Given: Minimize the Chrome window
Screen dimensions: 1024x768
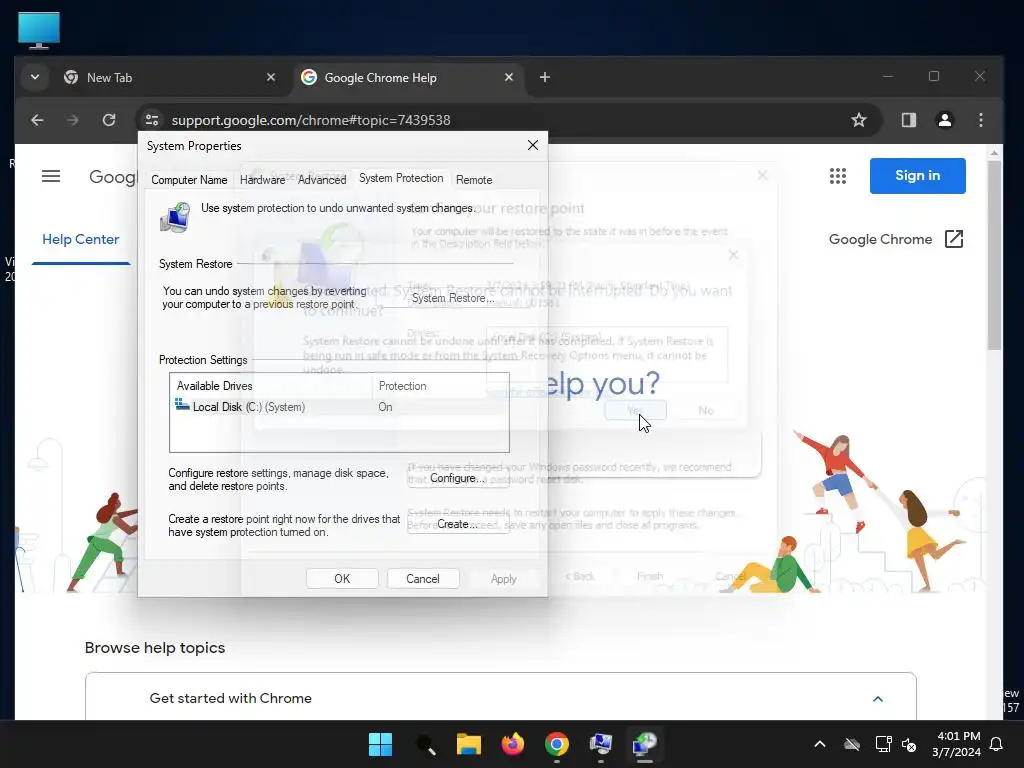Looking at the screenshot, I should tap(888, 76).
